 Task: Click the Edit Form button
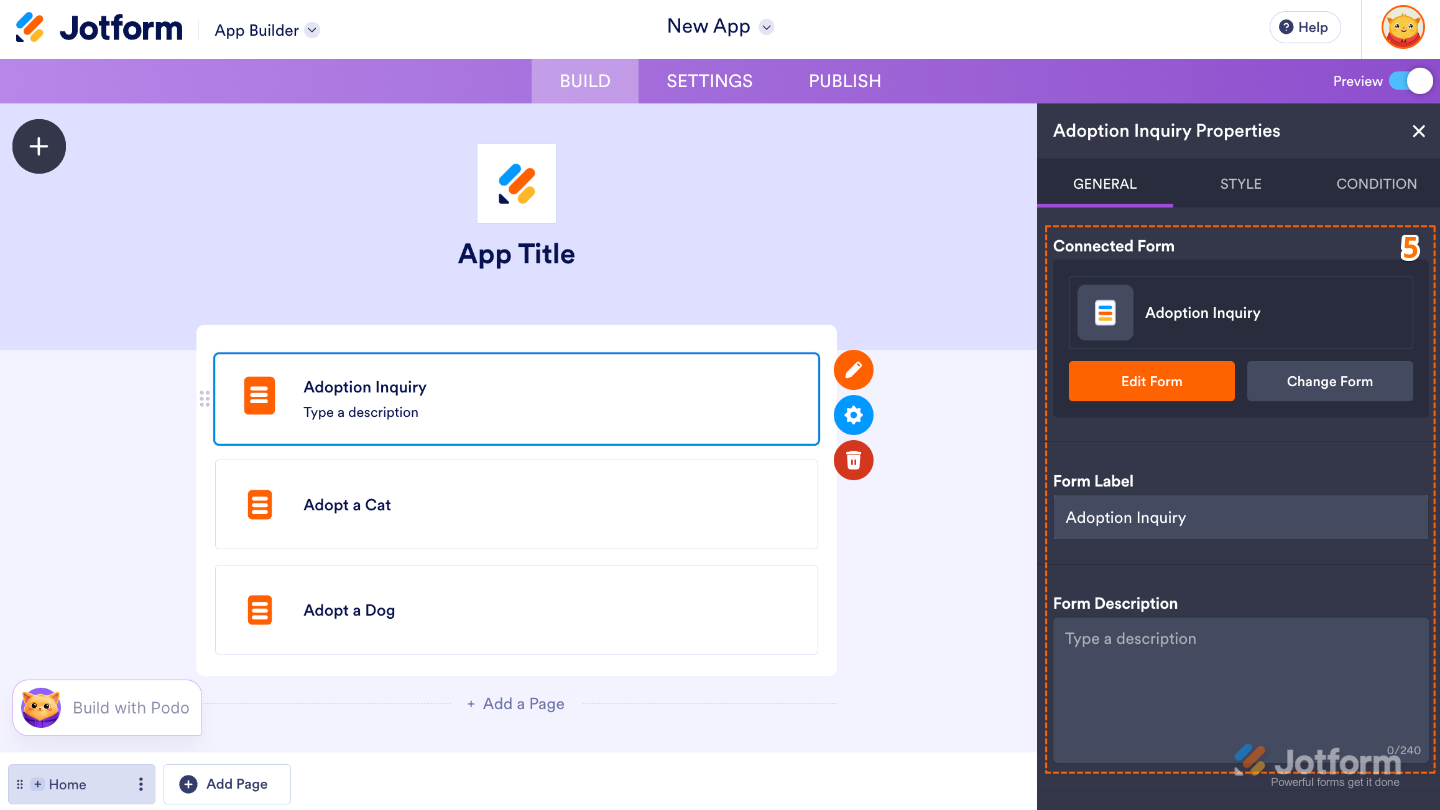tap(1151, 381)
